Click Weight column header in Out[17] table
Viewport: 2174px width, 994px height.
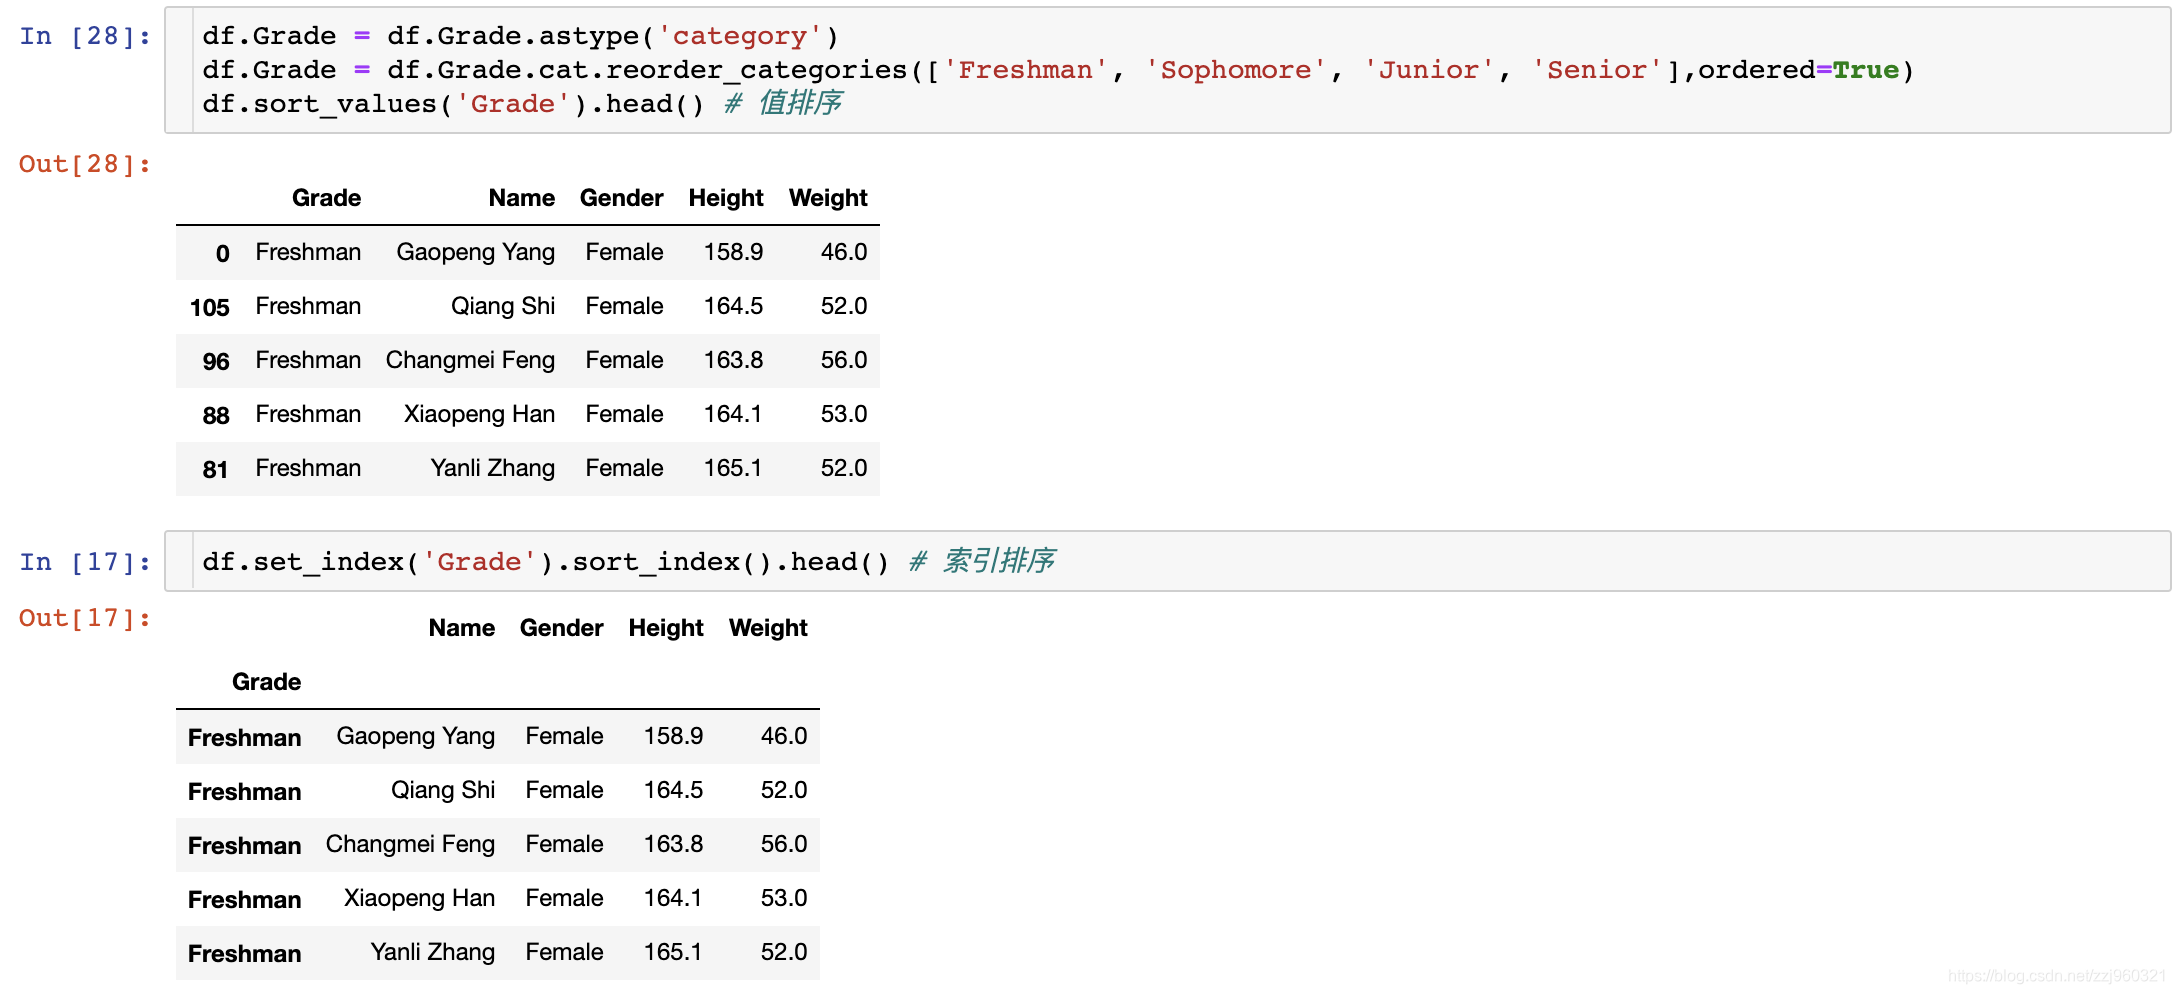click(x=768, y=628)
